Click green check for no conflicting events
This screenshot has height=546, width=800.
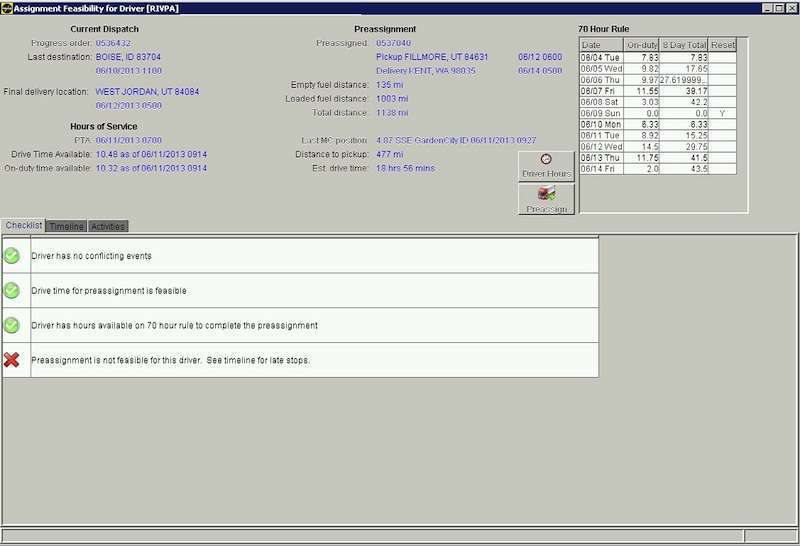12,256
